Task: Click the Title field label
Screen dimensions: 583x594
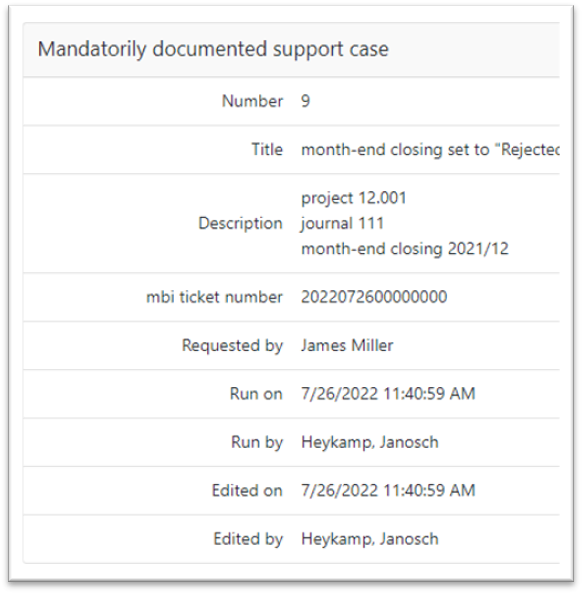Action: [x=267, y=149]
